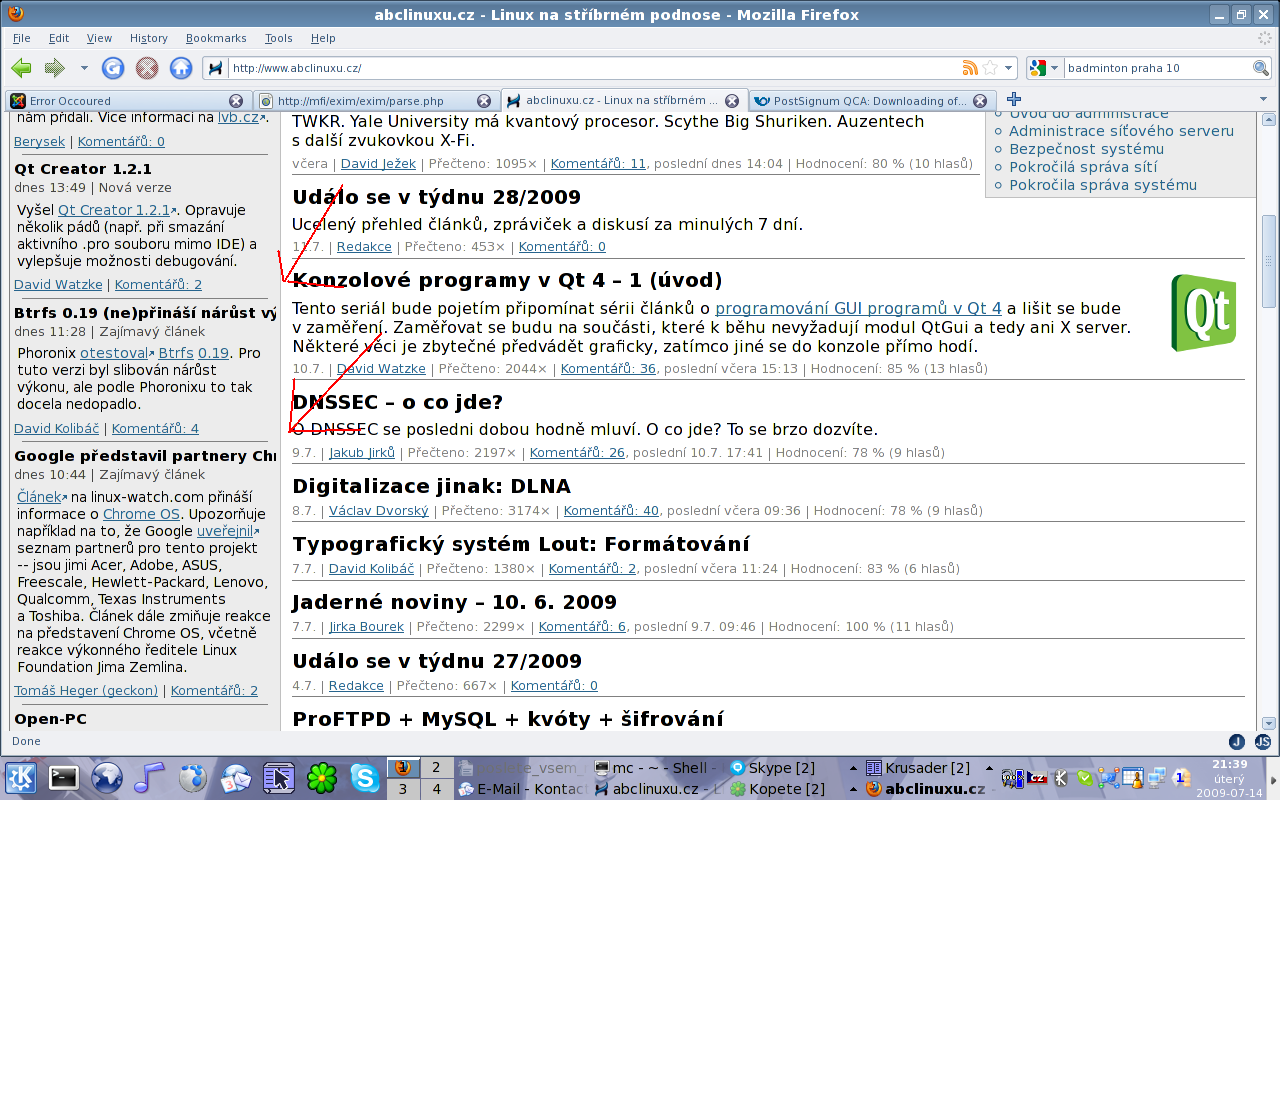The image size is (1280, 1120).
Task: Focus the URL address field
Action: point(593,68)
